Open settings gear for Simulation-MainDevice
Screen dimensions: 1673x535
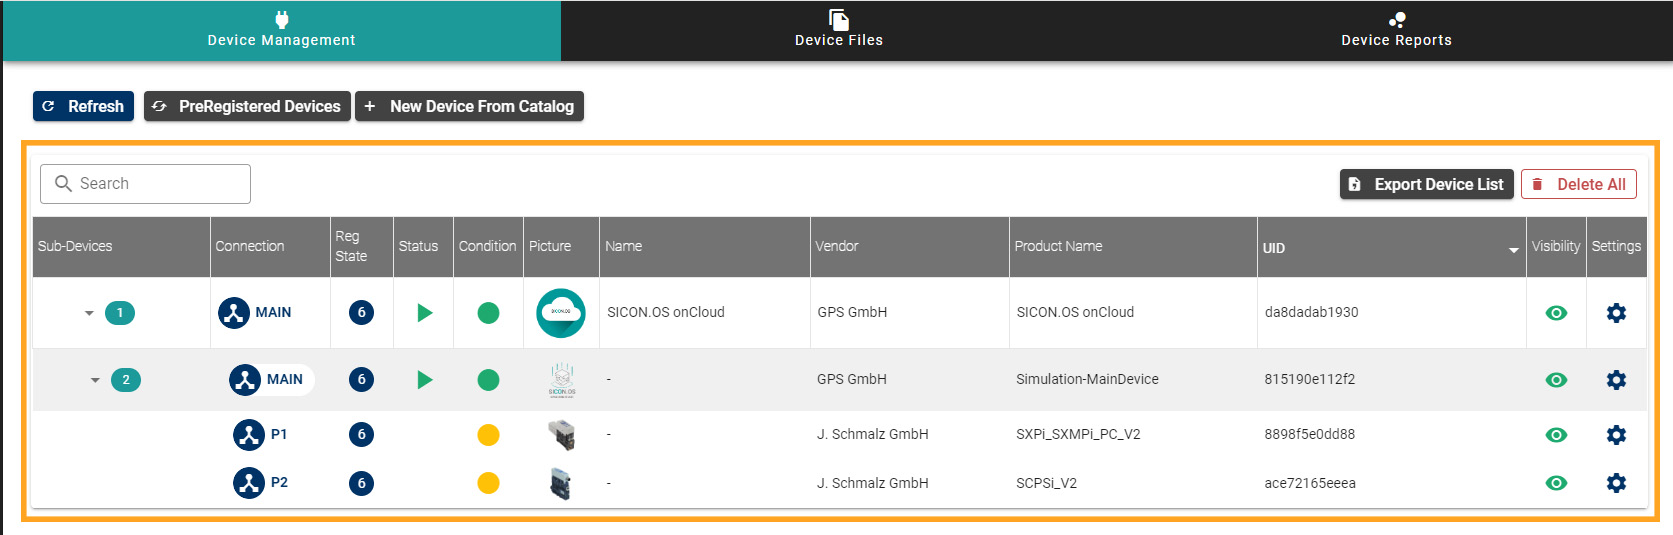[x=1615, y=380]
